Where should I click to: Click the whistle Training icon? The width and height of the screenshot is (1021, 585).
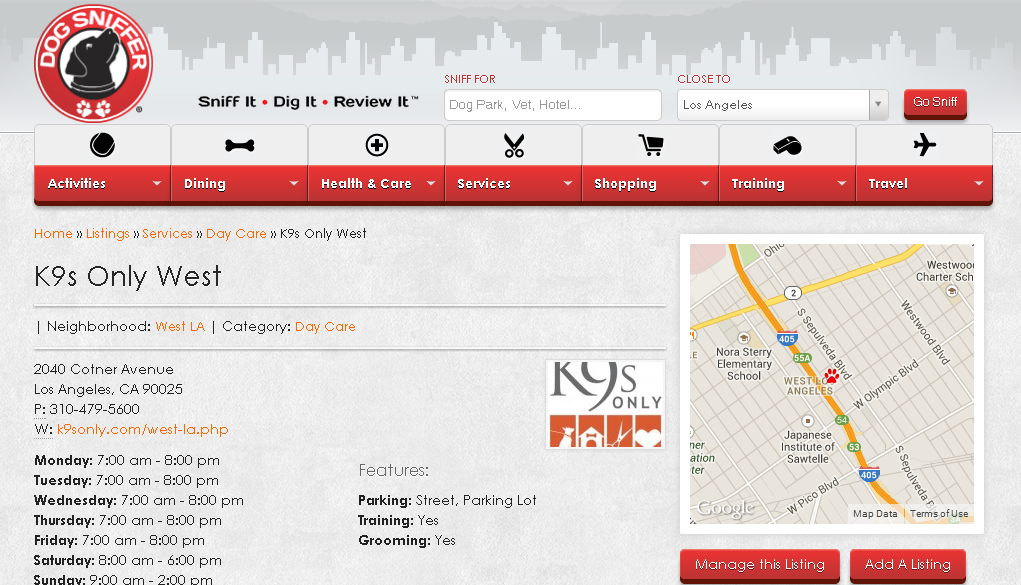pyautogui.click(x=787, y=145)
